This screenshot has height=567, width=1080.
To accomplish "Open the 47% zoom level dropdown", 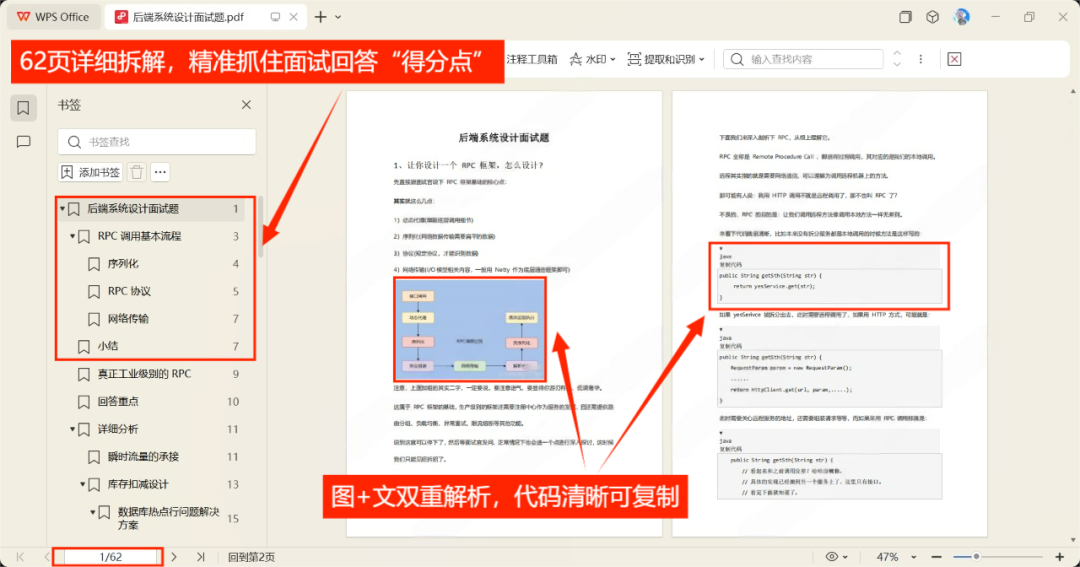I will pos(895,557).
